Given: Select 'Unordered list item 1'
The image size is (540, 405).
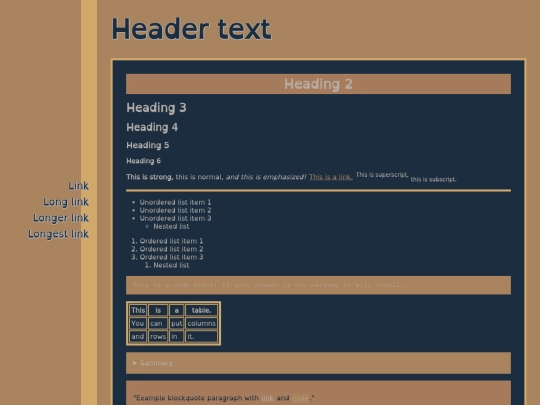Looking at the screenshot, I should click(x=175, y=202).
